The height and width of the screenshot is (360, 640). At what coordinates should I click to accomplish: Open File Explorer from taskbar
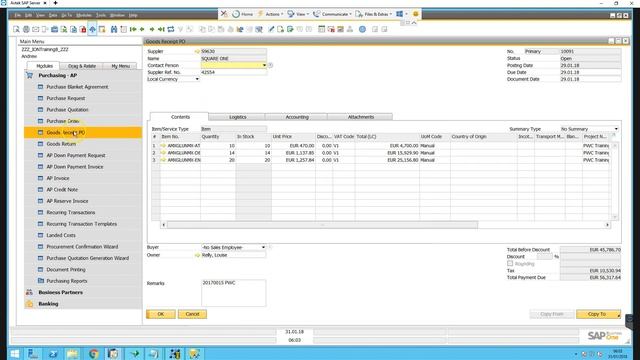pos(73,353)
